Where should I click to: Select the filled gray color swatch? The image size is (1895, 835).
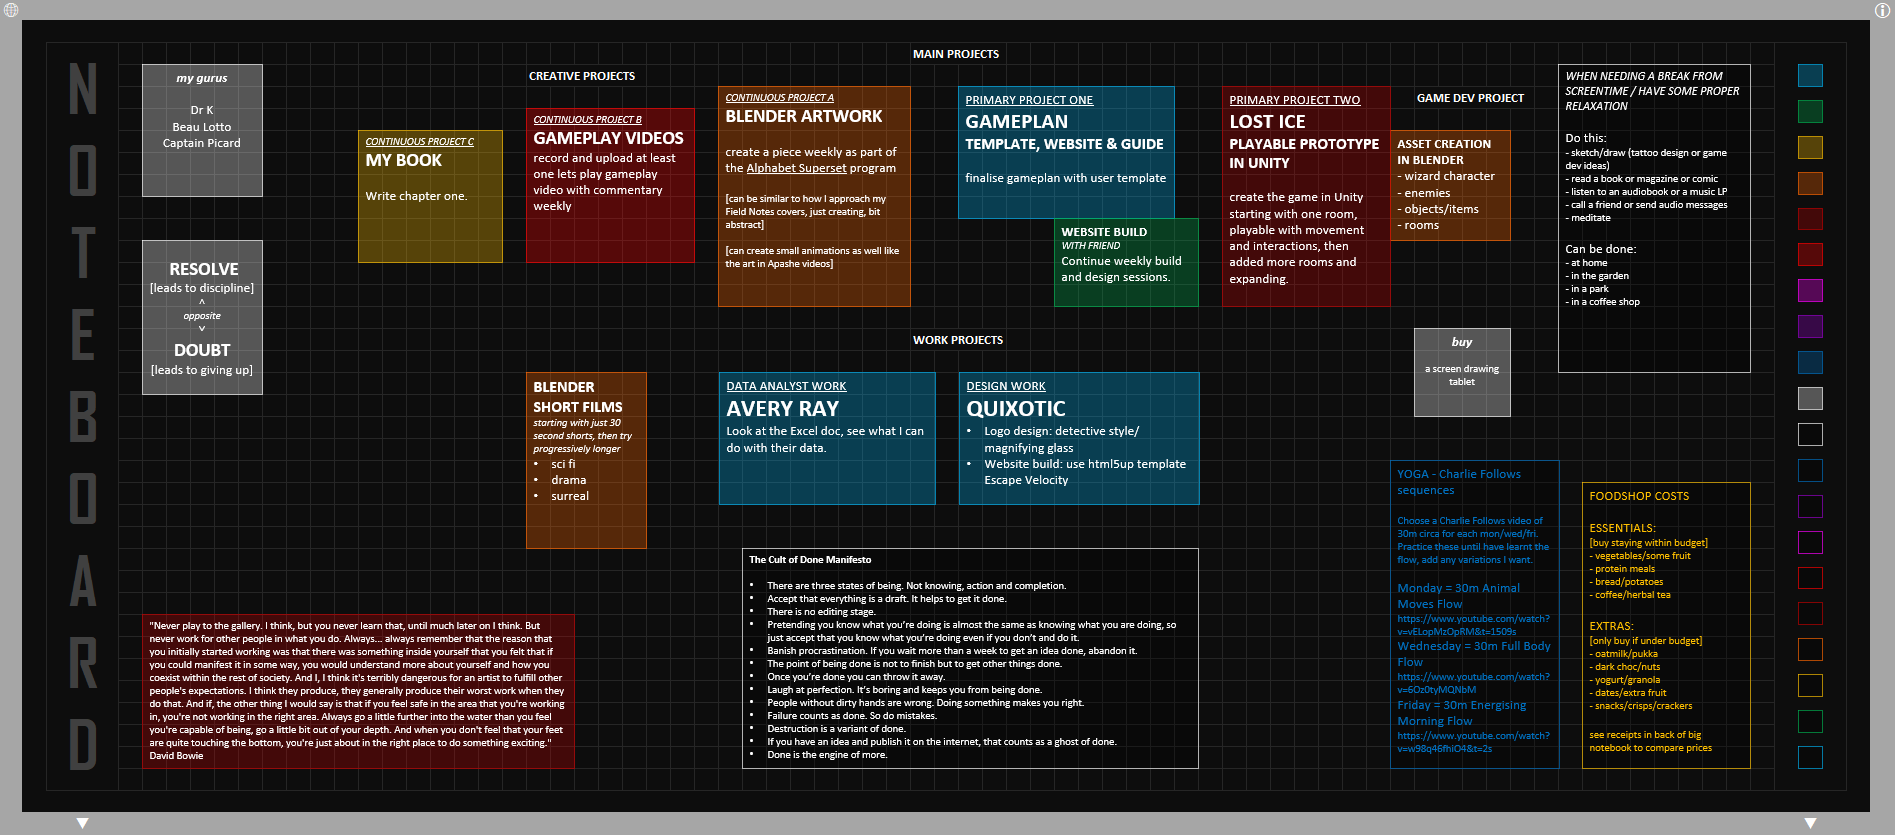[1810, 398]
